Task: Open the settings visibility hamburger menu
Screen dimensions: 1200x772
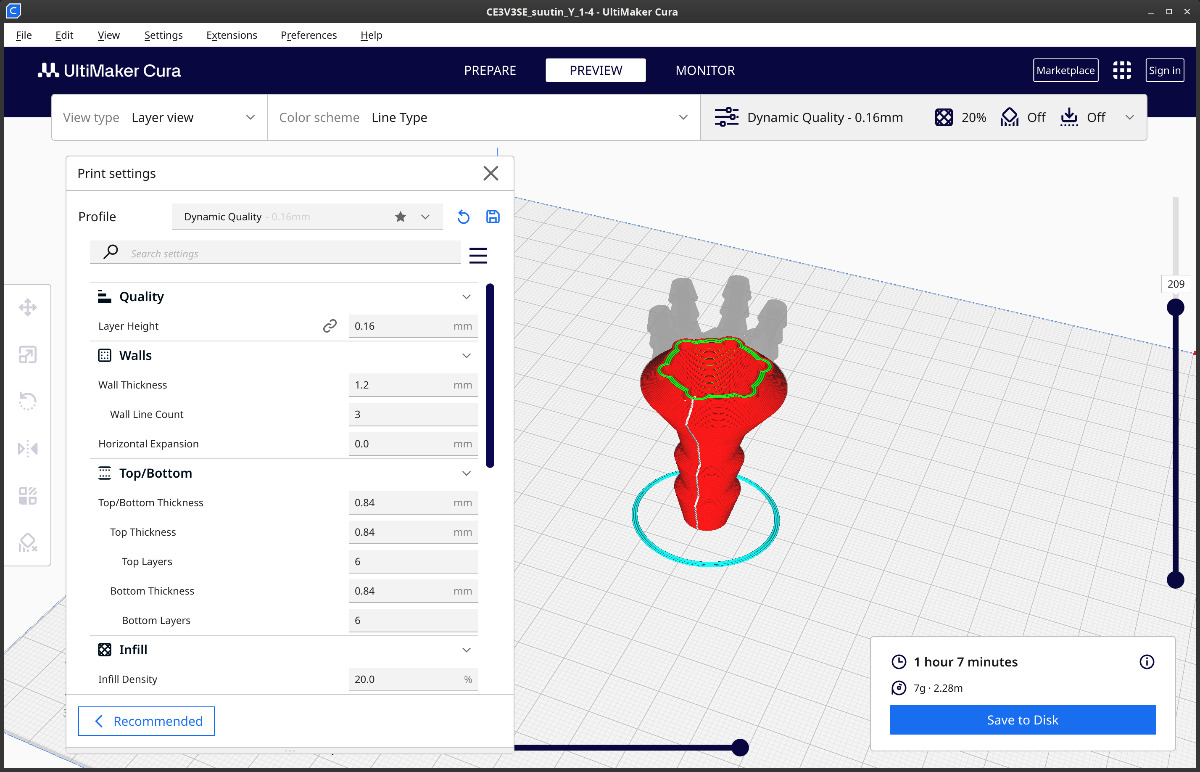Action: (478, 256)
